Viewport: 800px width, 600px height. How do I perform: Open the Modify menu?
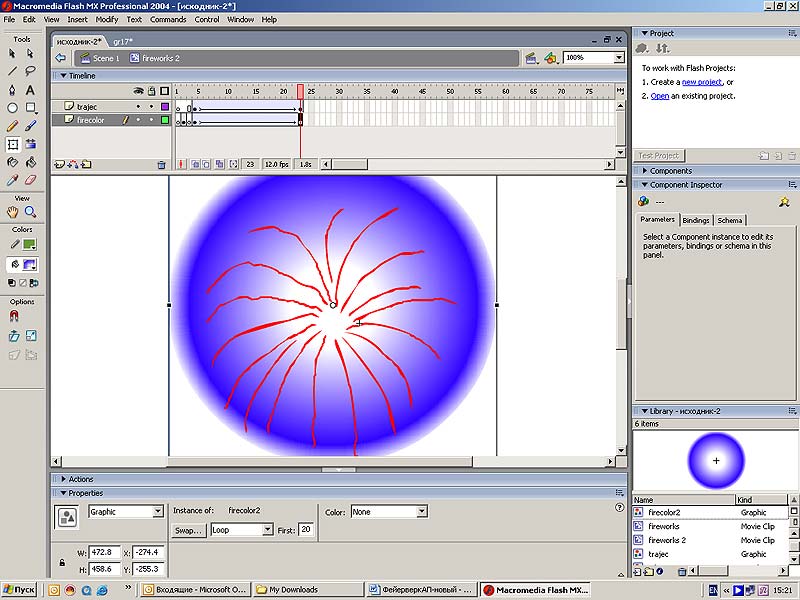point(106,19)
